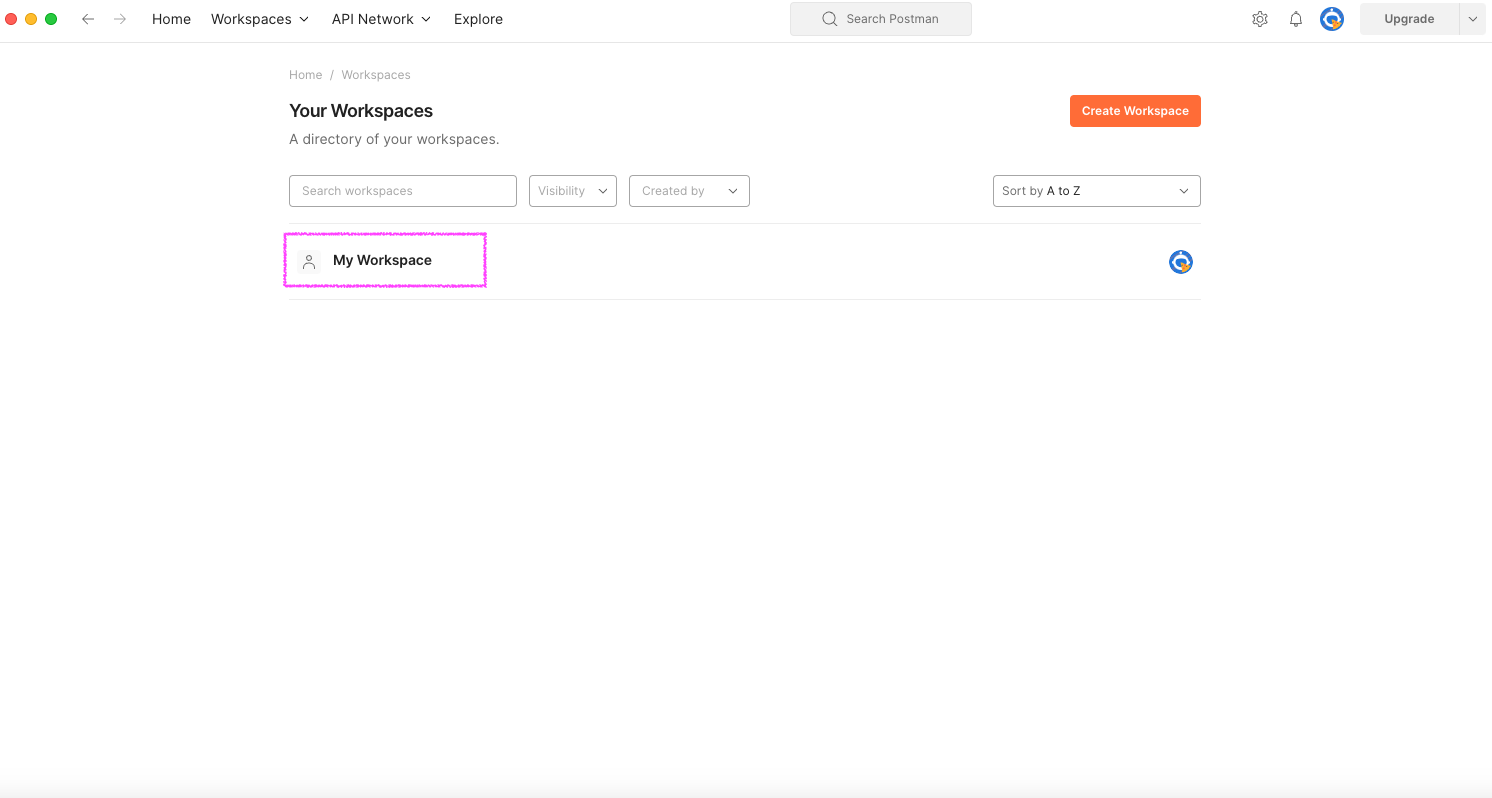1492x798 pixels.
Task: Open Explore in top navigation
Action: (478, 19)
